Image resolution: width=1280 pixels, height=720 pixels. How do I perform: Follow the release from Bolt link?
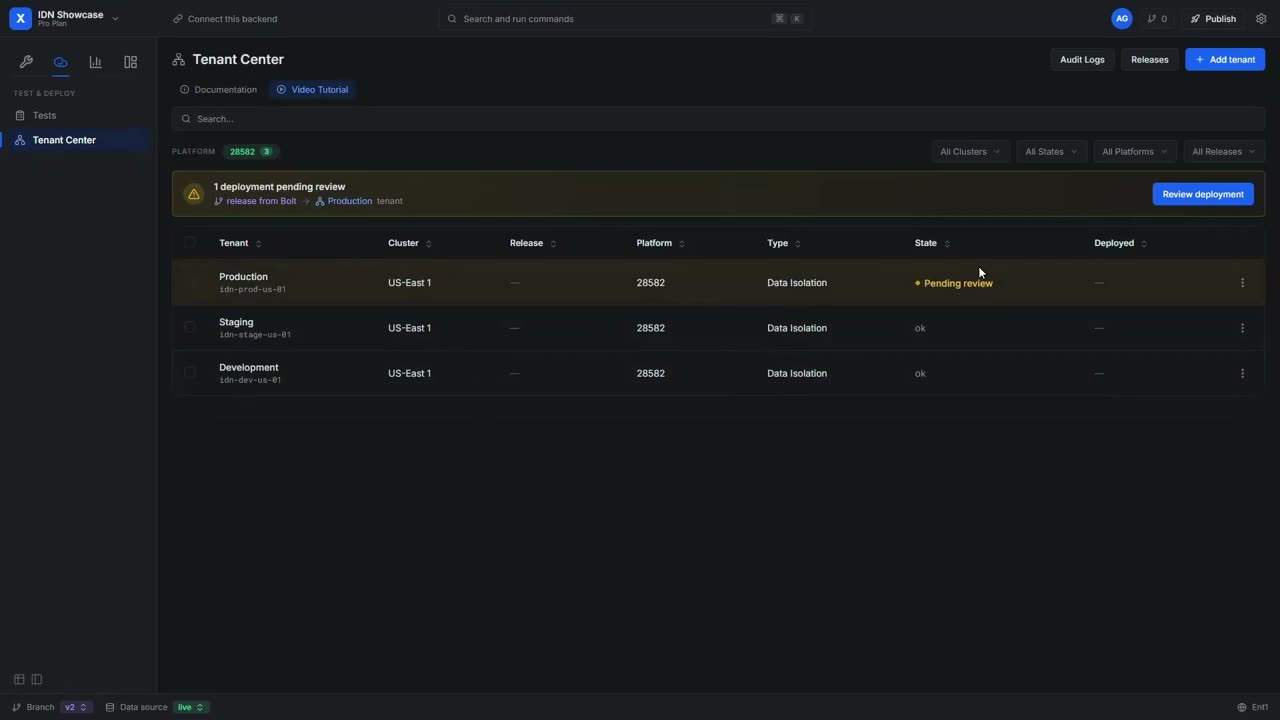point(255,201)
